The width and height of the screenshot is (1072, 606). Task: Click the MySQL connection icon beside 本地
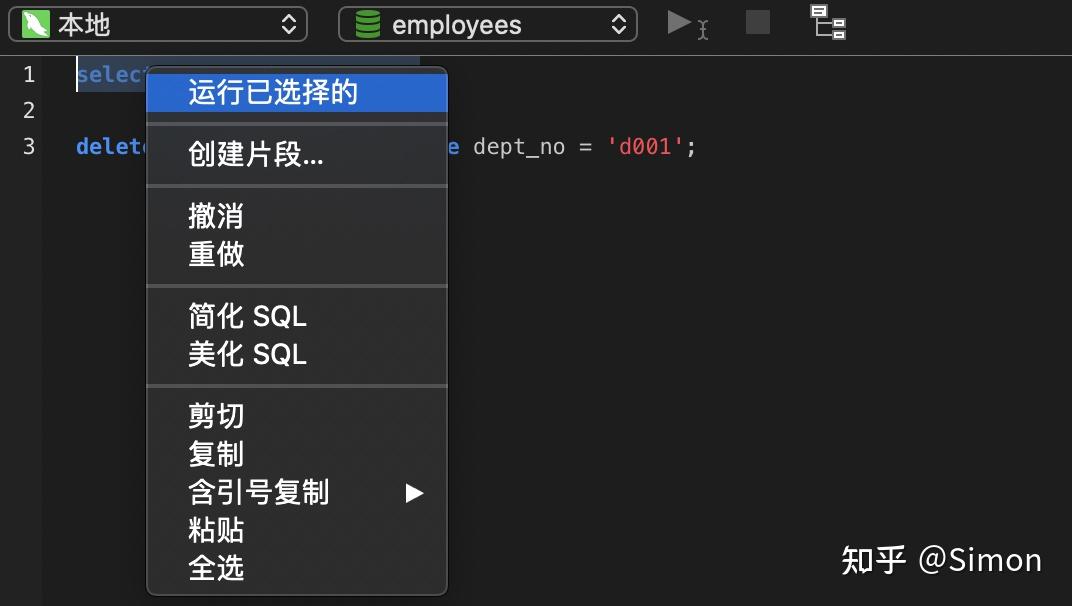pos(36,24)
